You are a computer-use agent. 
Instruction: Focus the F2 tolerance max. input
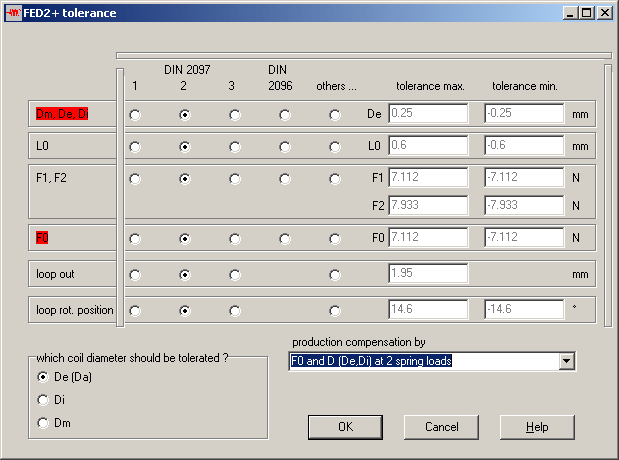point(428,205)
